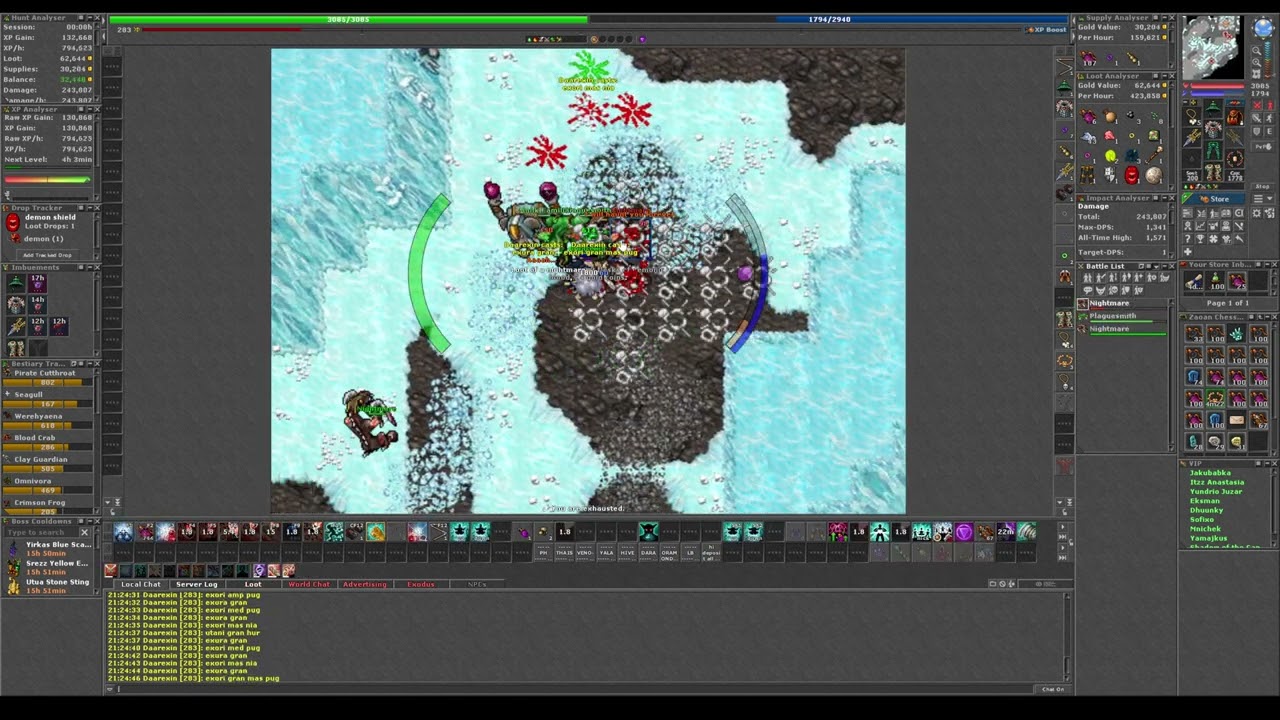
Task: Select the boots equipment slot
Action: 1214,171
